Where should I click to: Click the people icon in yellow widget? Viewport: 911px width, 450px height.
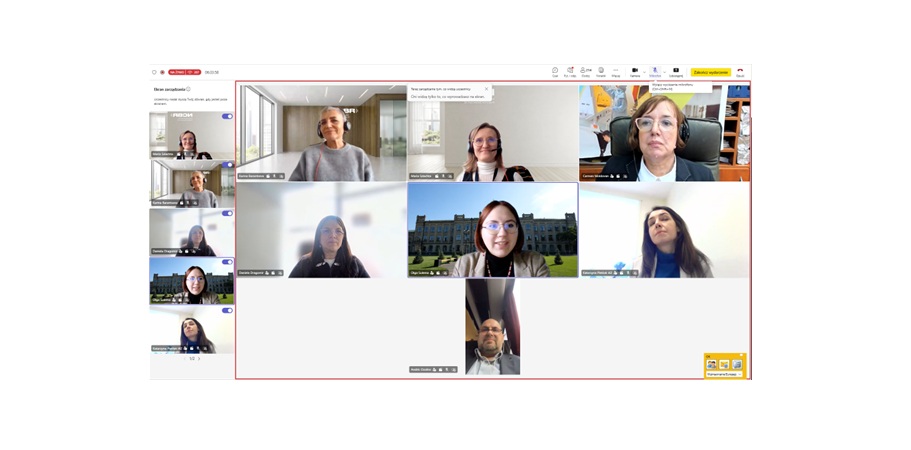(x=712, y=365)
